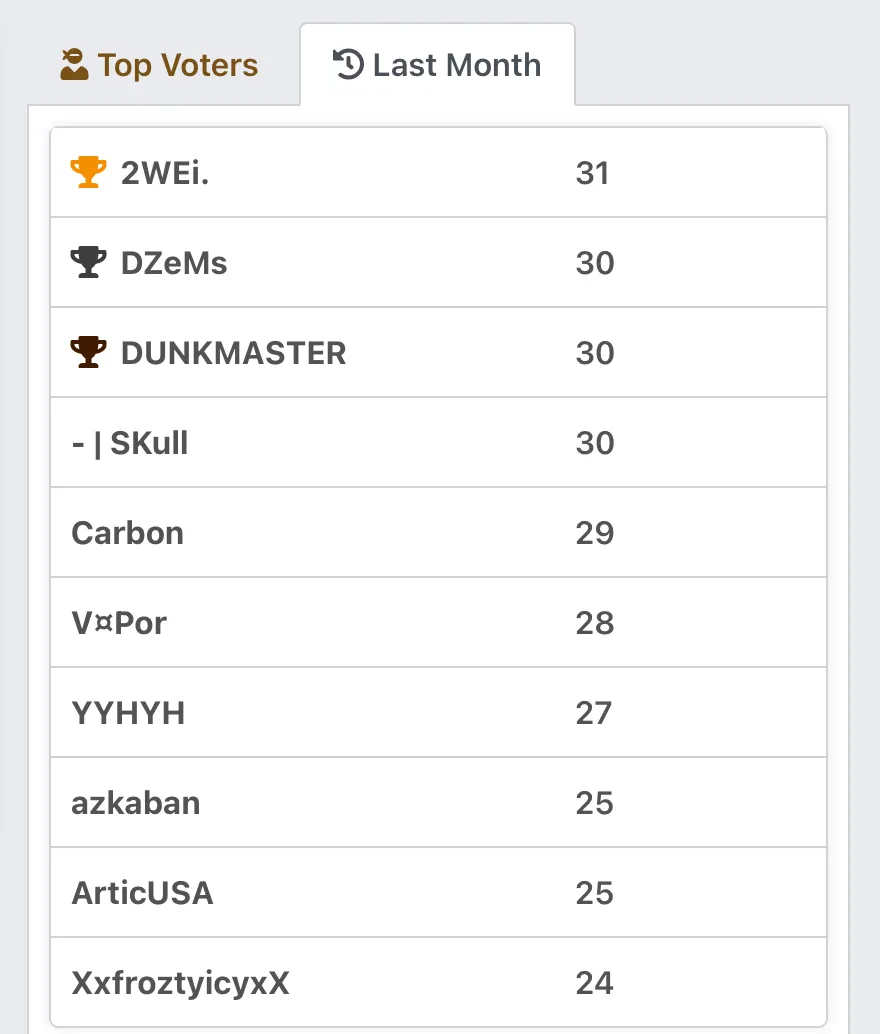Click the gold trophy icon beside 2WEi.
The image size is (880, 1034).
point(88,172)
